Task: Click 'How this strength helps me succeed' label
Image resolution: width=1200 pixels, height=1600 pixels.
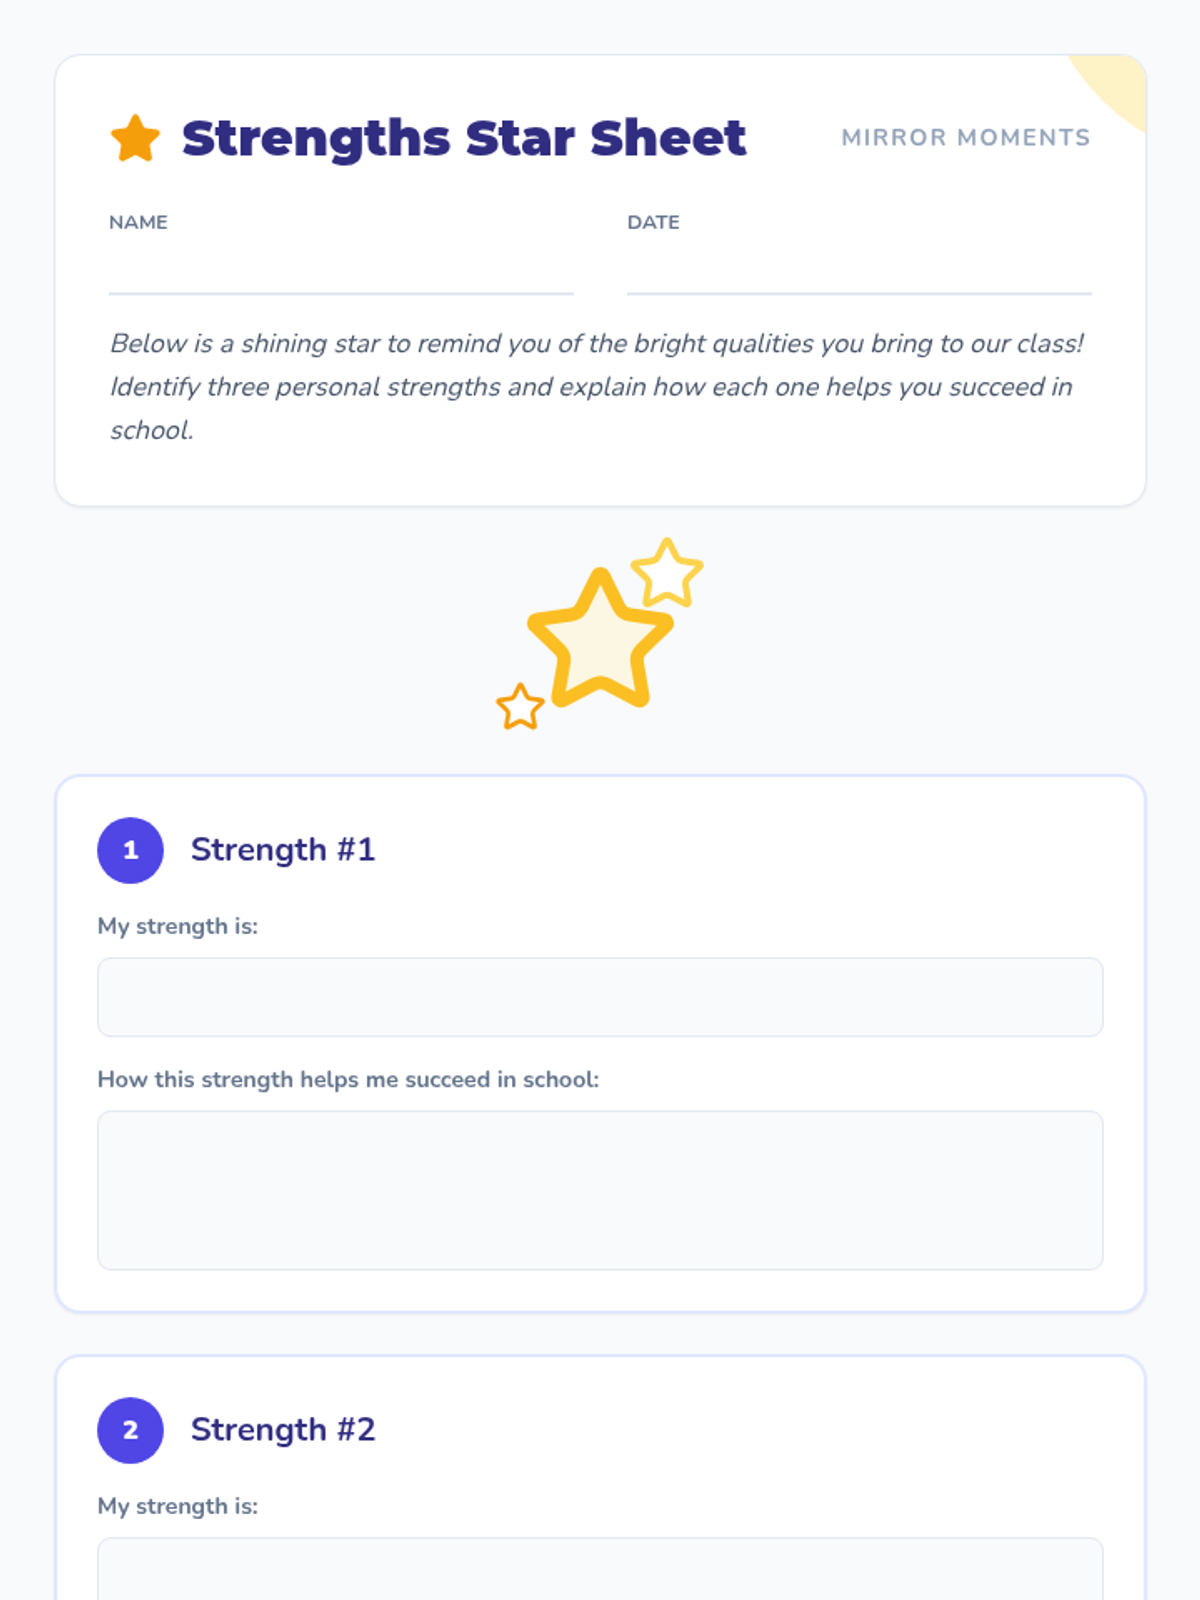Action: click(x=348, y=1080)
